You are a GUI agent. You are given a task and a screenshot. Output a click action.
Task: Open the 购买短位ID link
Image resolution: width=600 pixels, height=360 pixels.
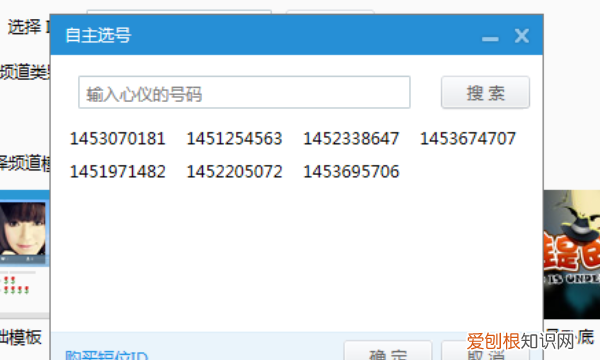[106, 355]
